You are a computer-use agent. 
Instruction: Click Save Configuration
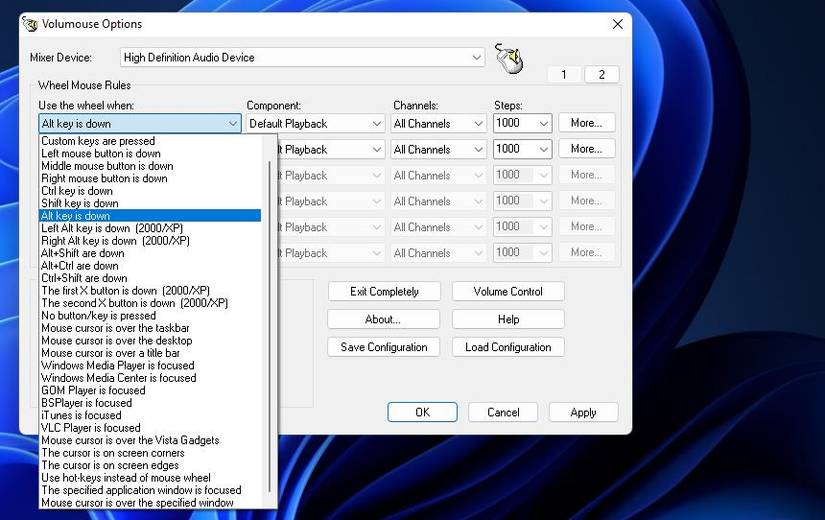coord(383,347)
